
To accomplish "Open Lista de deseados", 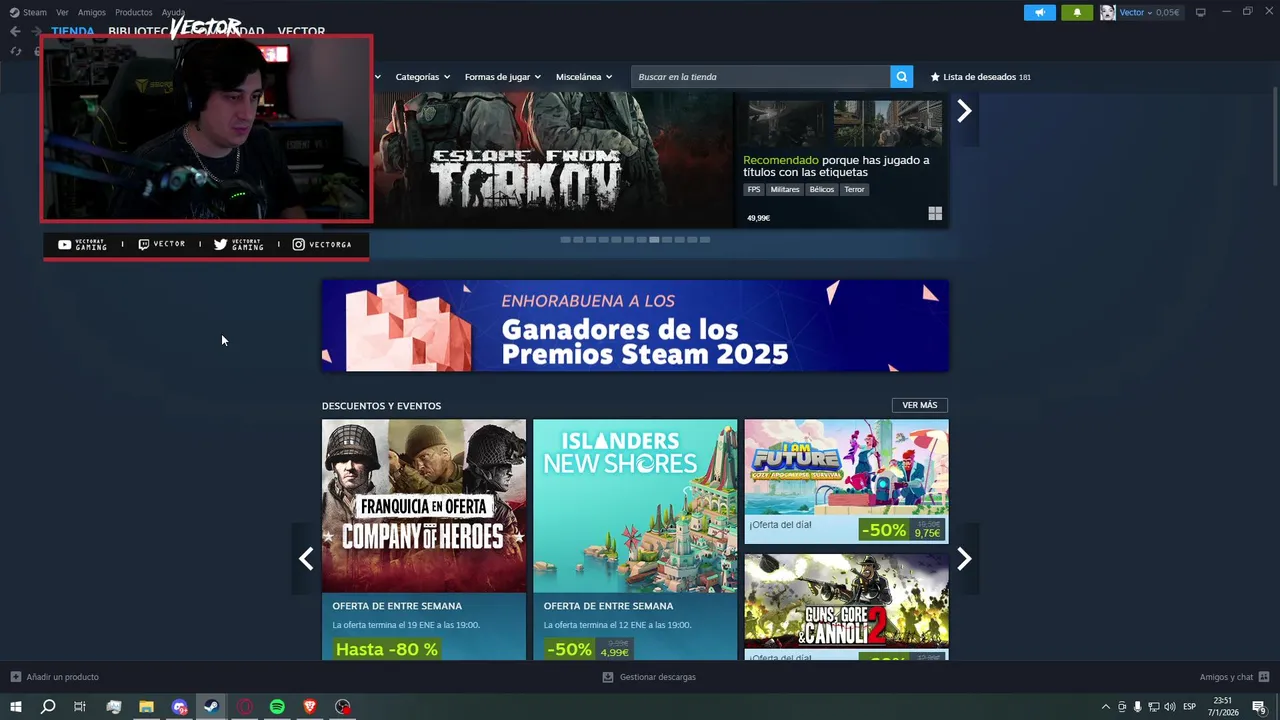I will click(980, 77).
